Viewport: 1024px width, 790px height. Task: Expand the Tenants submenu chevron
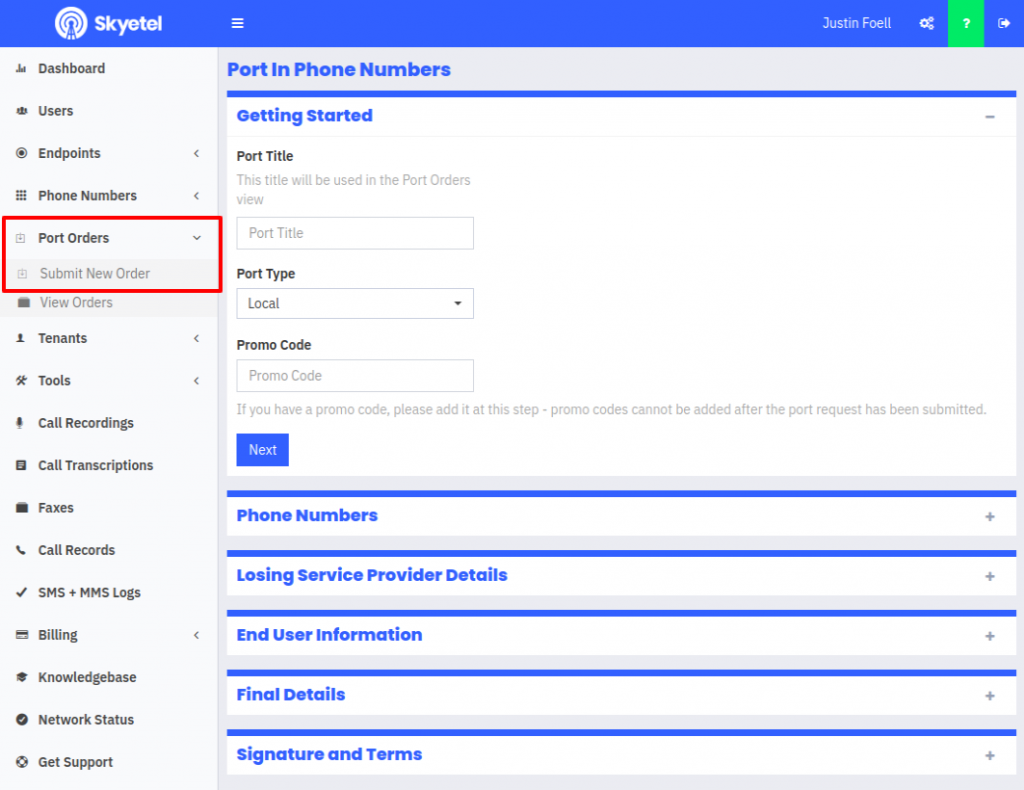click(x=197, y=338)
